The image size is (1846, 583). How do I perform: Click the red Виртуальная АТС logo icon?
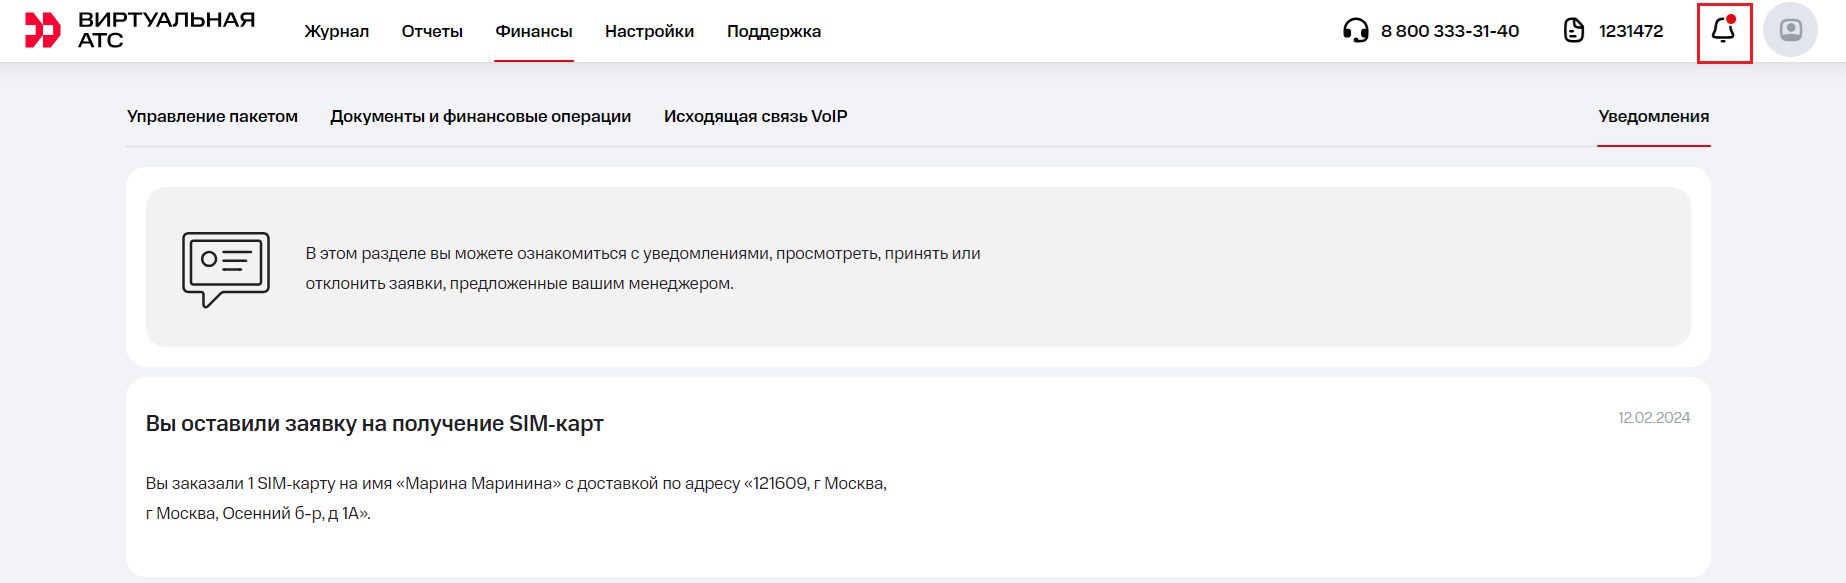point(43,31)
